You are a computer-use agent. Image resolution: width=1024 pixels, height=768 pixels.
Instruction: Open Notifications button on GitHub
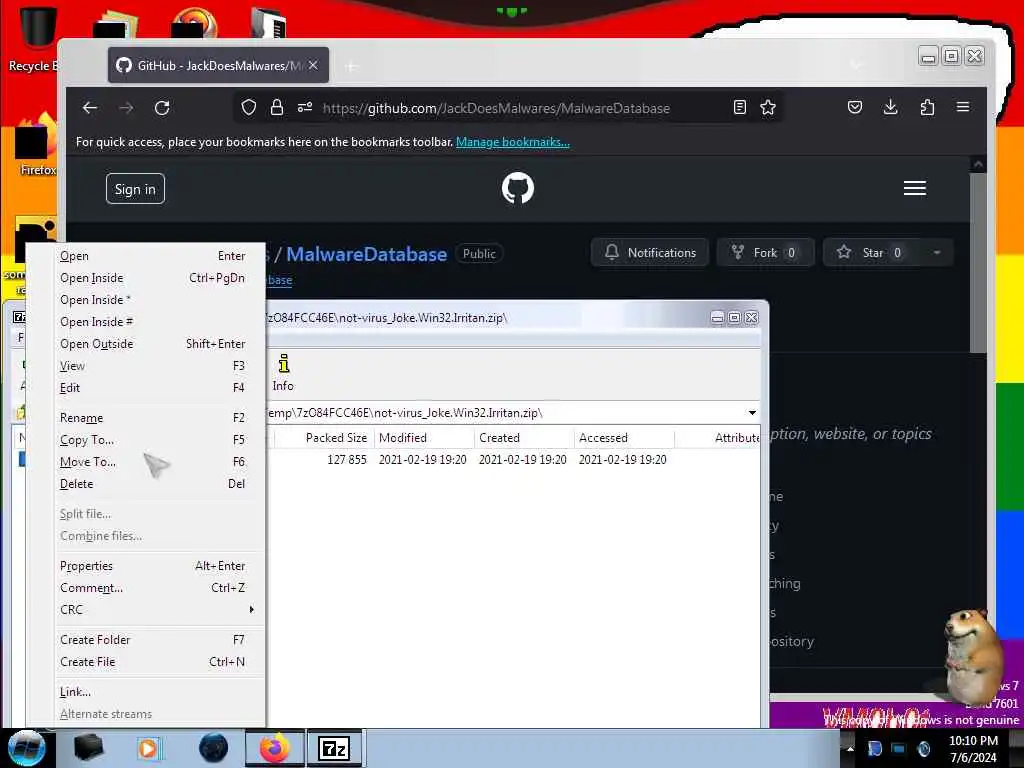[650, 253]
